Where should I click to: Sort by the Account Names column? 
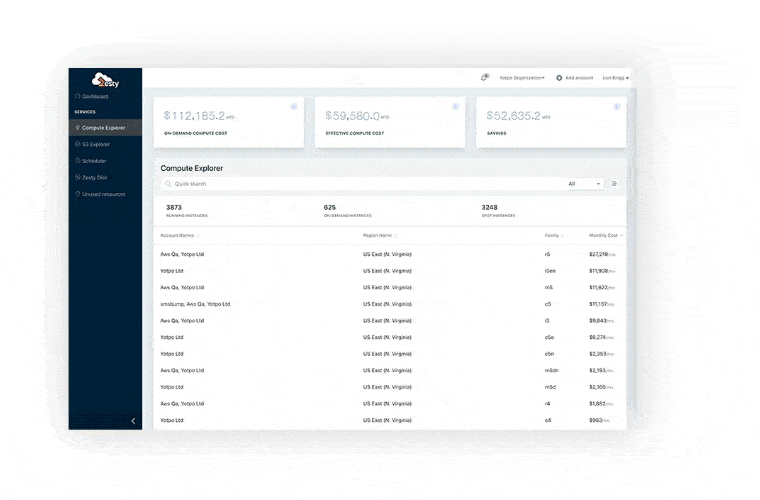[179, 235]
